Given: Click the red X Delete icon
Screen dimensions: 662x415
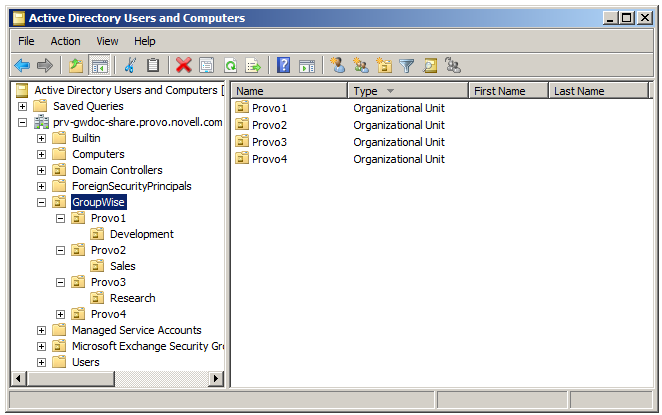Looking at the screenshot, I should pos(184,65).
